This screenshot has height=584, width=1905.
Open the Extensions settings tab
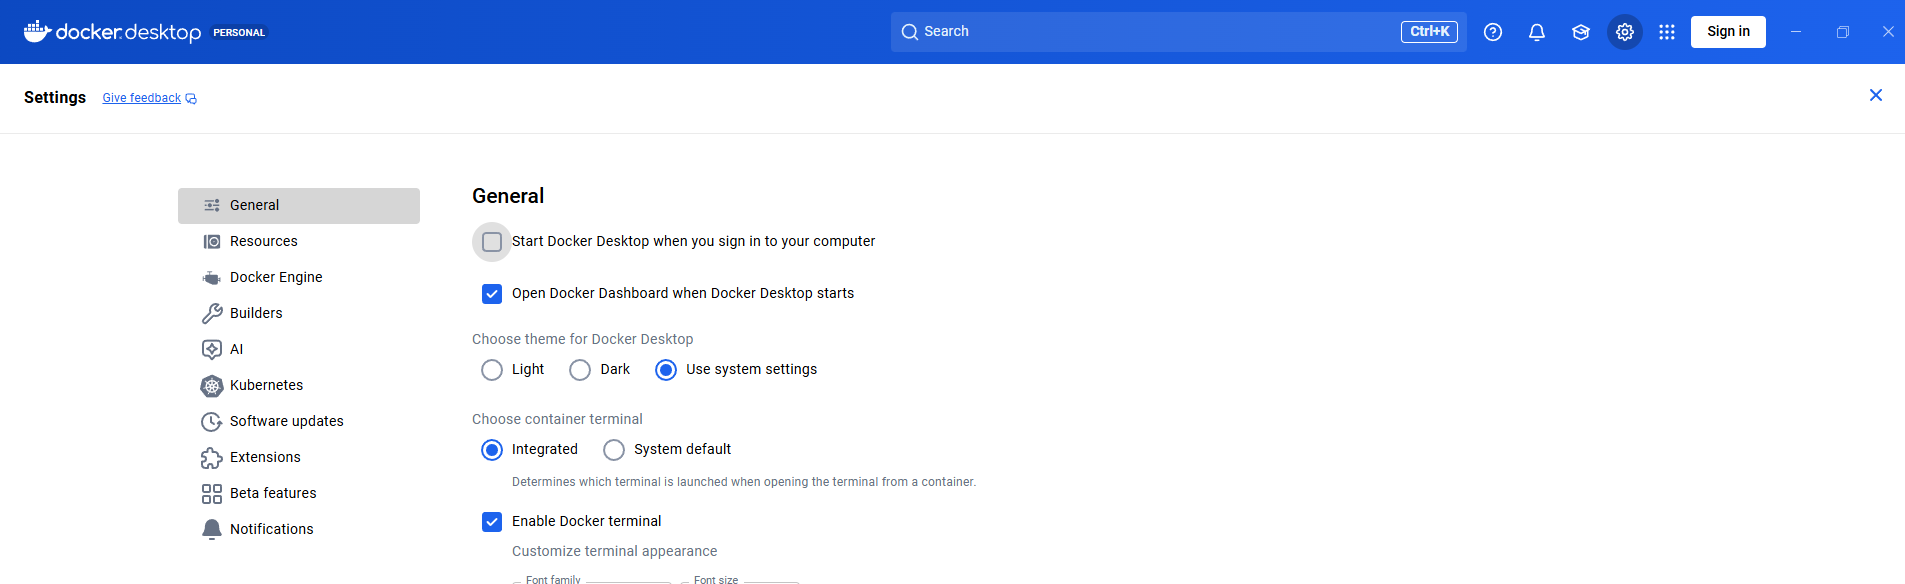click(299, 458)
